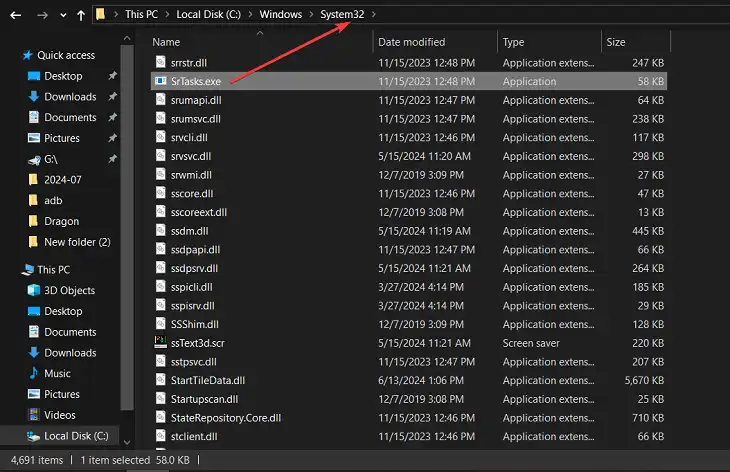This screenshot has width=730, height=472.
Task: Click Quick access star icon
Action: (x=27, y=55)
